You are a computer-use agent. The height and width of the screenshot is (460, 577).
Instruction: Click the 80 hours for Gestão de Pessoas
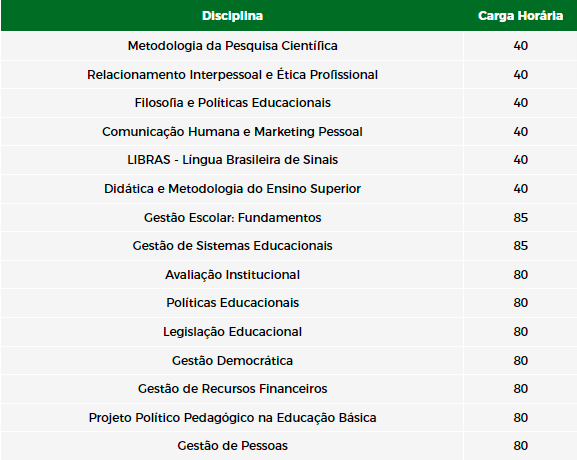click(x=520, y=446)
